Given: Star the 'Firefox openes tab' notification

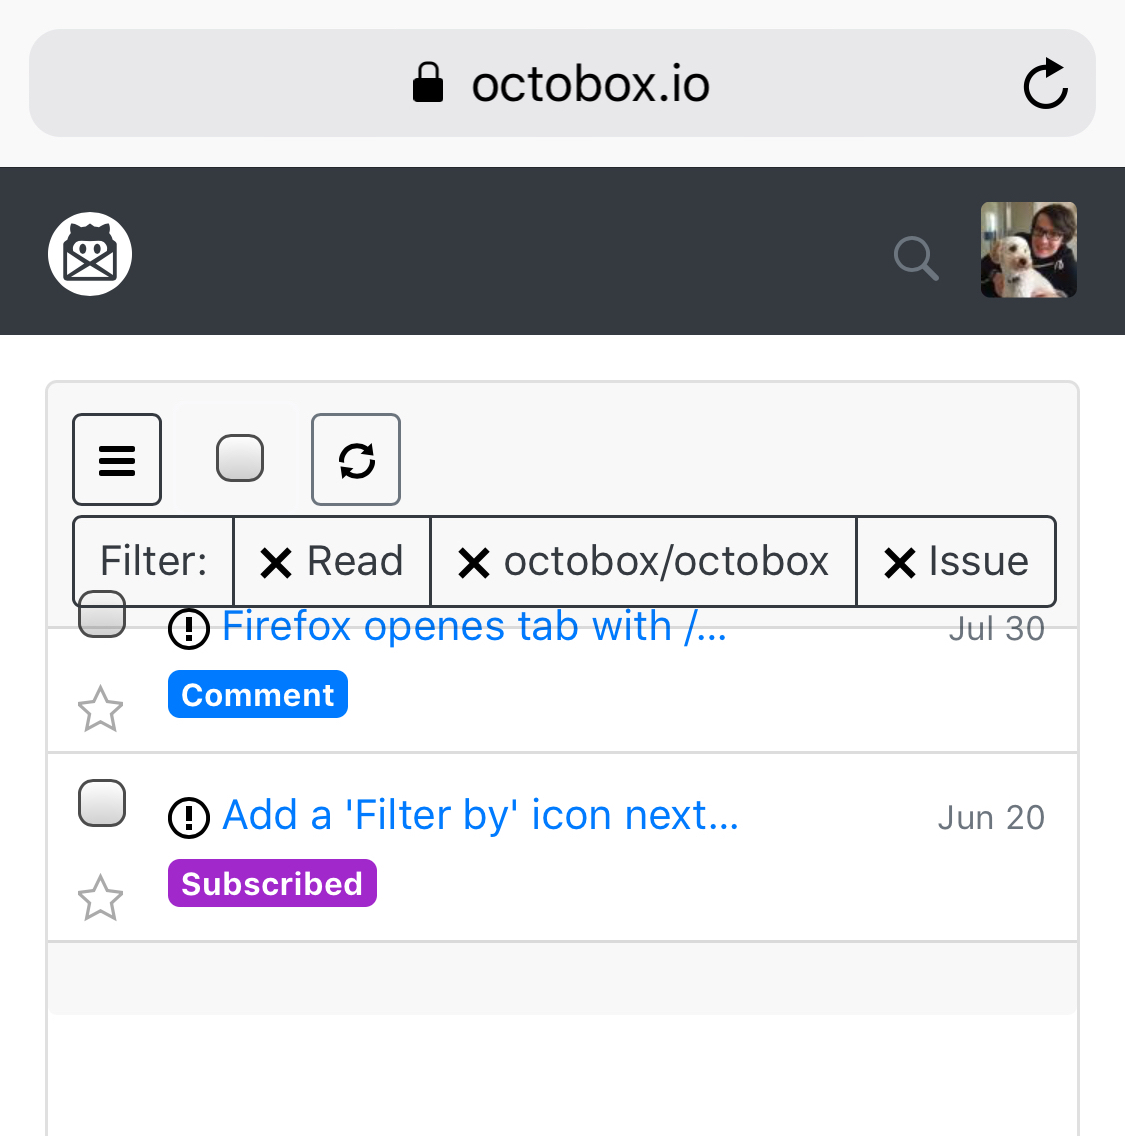Looking at the screenshot, I should click(x=100, y=710).
